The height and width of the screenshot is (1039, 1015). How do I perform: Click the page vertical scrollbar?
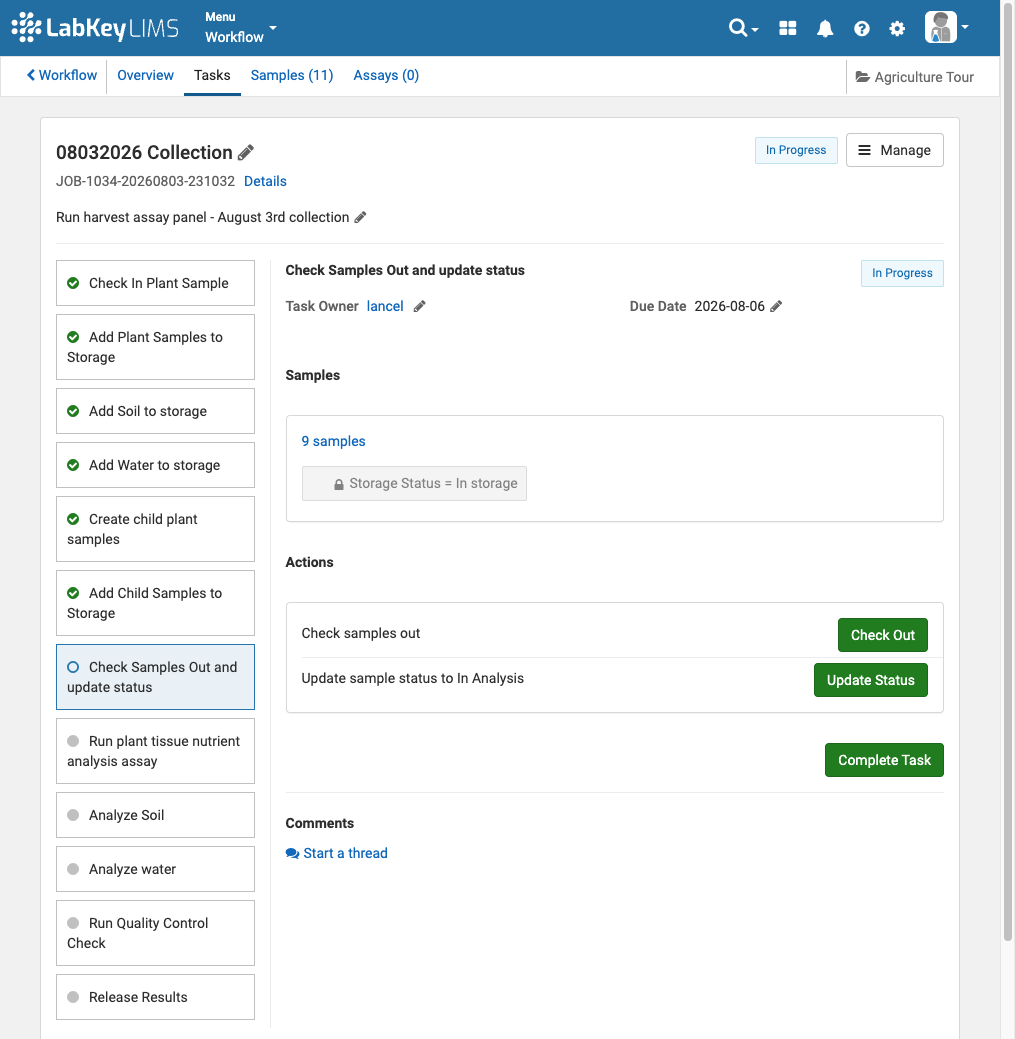point(1008,472)
